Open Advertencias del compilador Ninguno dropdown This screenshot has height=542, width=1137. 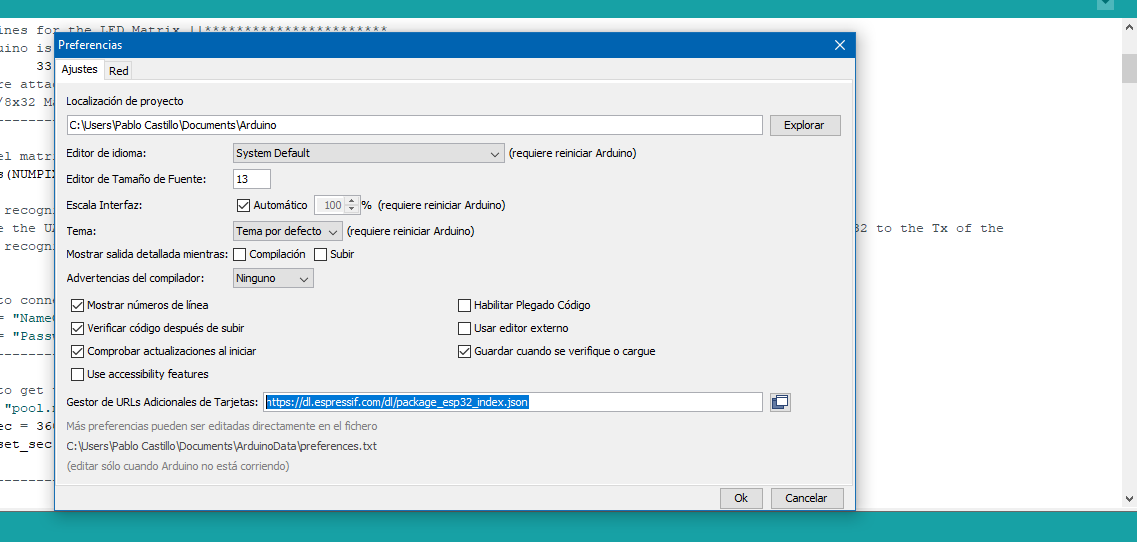point(273,278)
